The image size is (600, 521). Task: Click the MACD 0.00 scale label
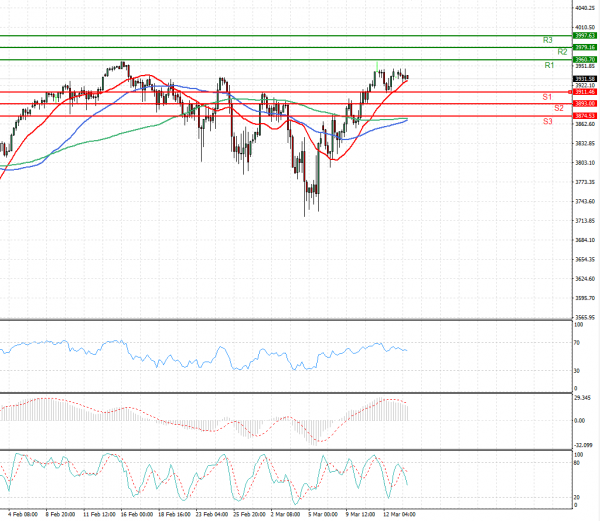[580, 421]
